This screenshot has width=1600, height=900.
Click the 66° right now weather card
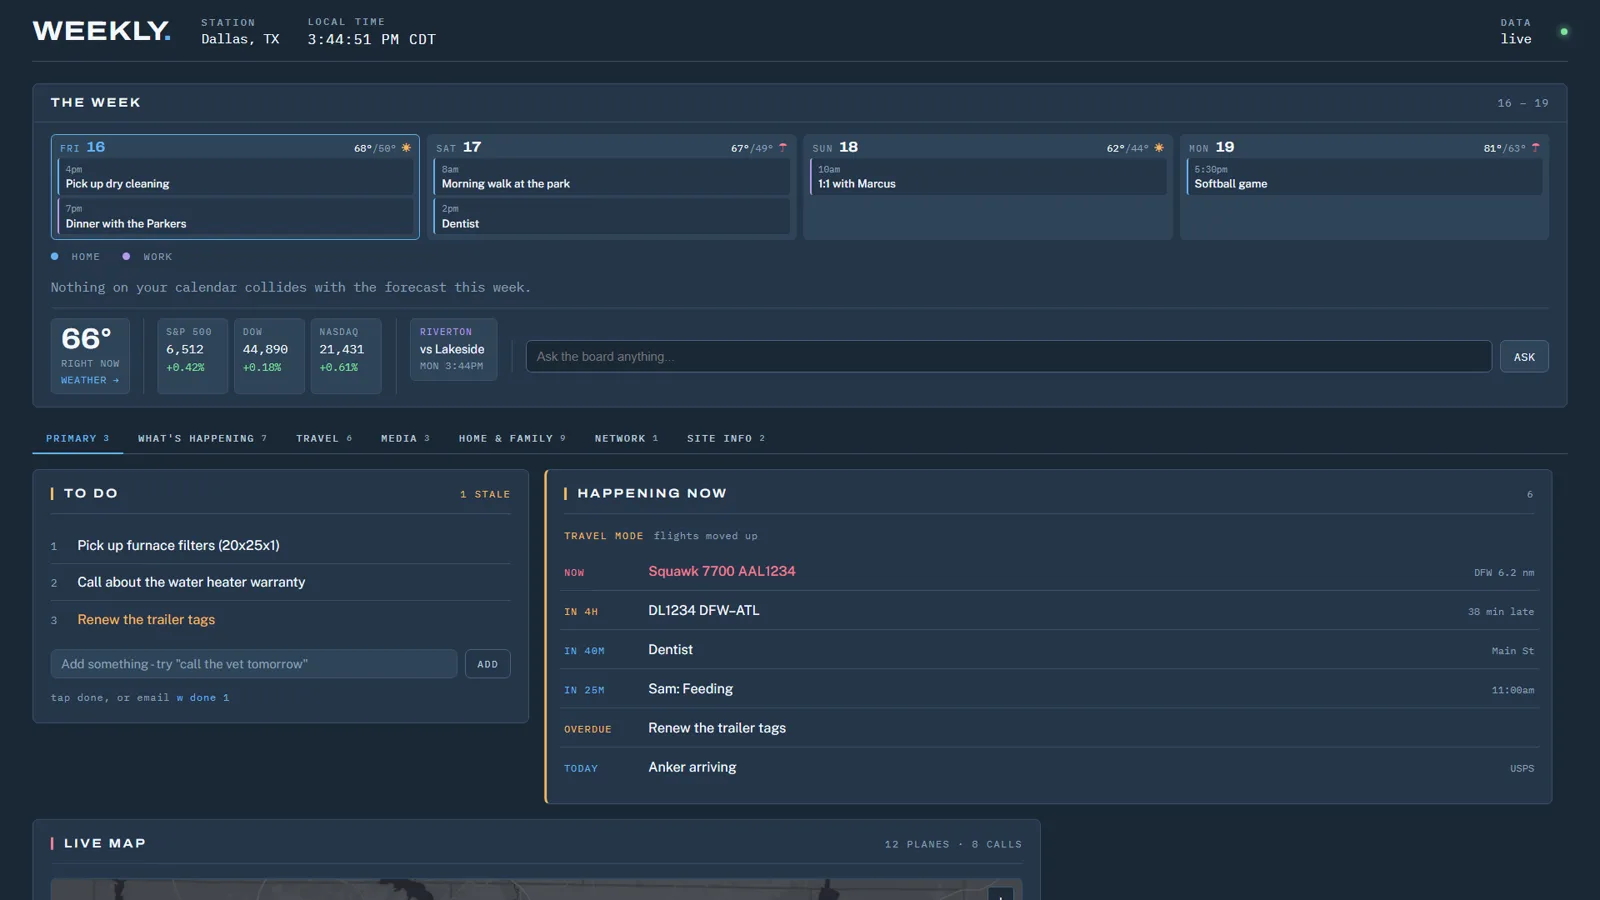[90, 356]
